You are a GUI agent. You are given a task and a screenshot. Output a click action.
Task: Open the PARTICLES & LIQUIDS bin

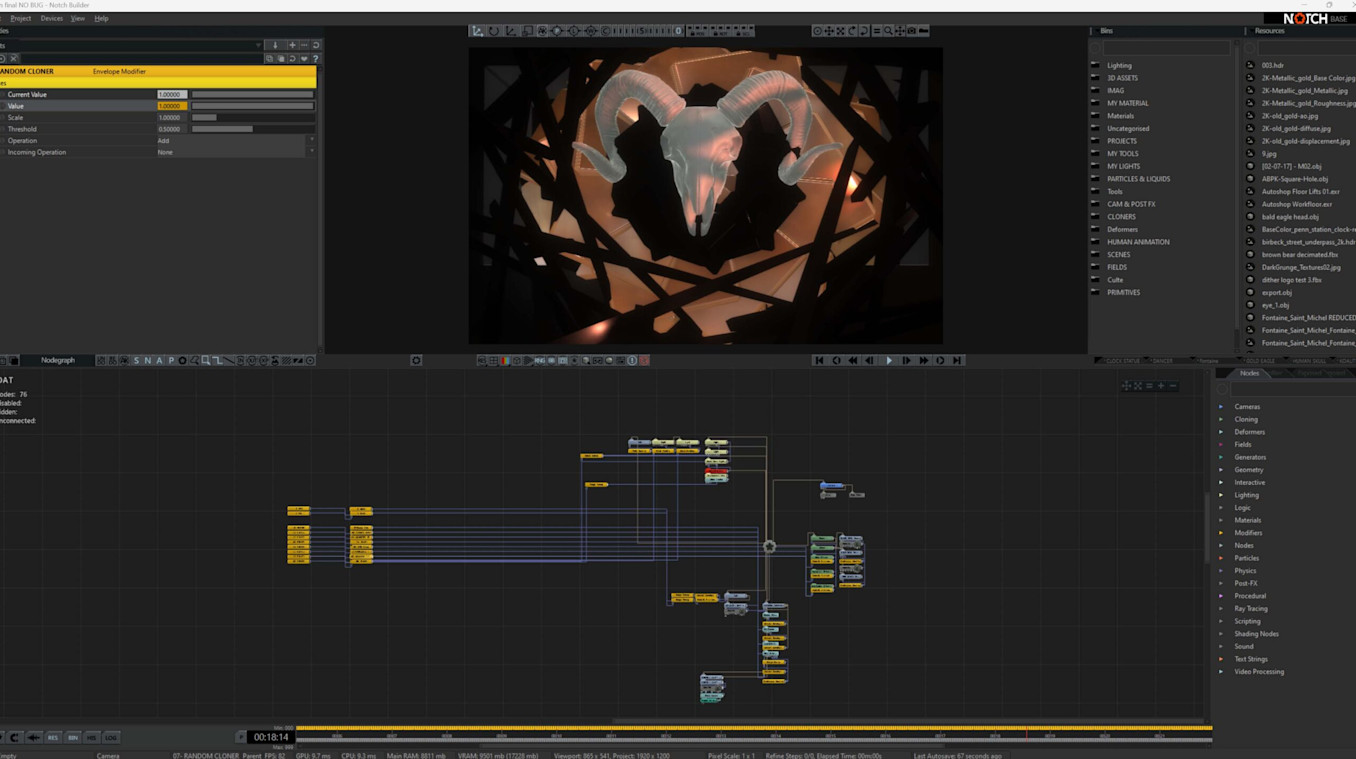[1138, 179]
